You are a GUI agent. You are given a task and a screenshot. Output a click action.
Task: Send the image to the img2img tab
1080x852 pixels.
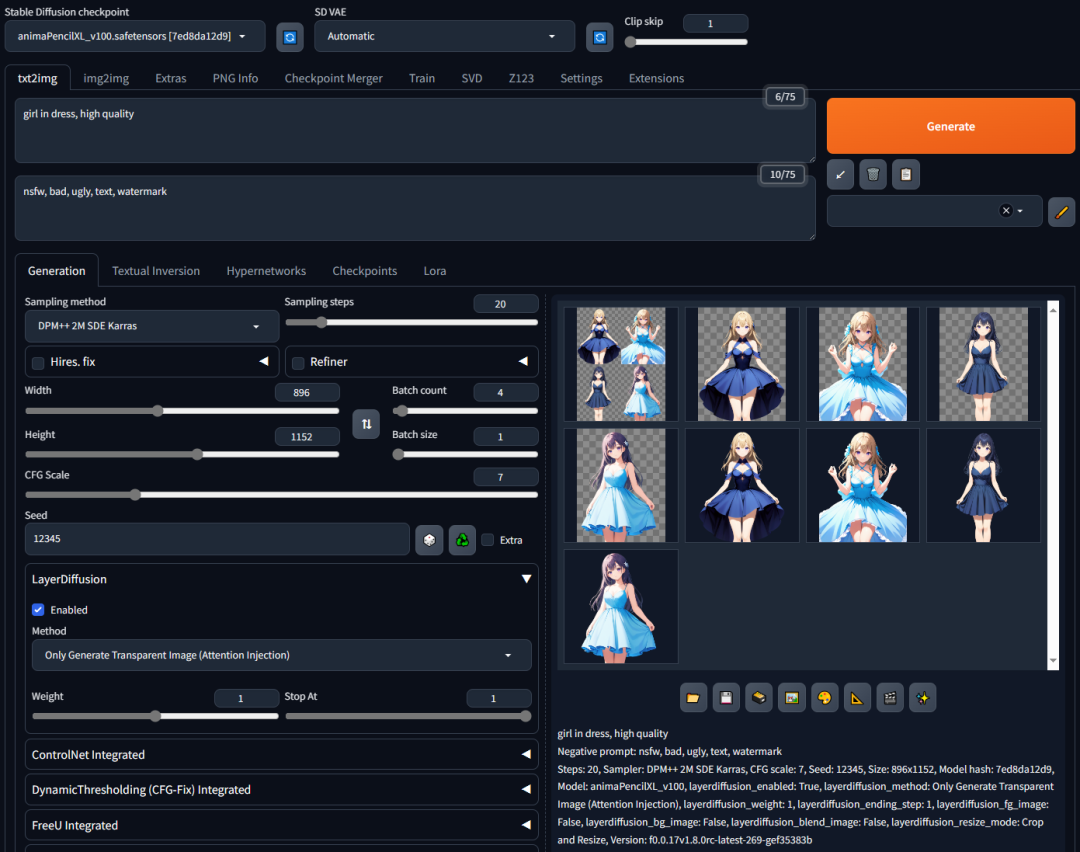pyautogui.click(x=791, y=697)
